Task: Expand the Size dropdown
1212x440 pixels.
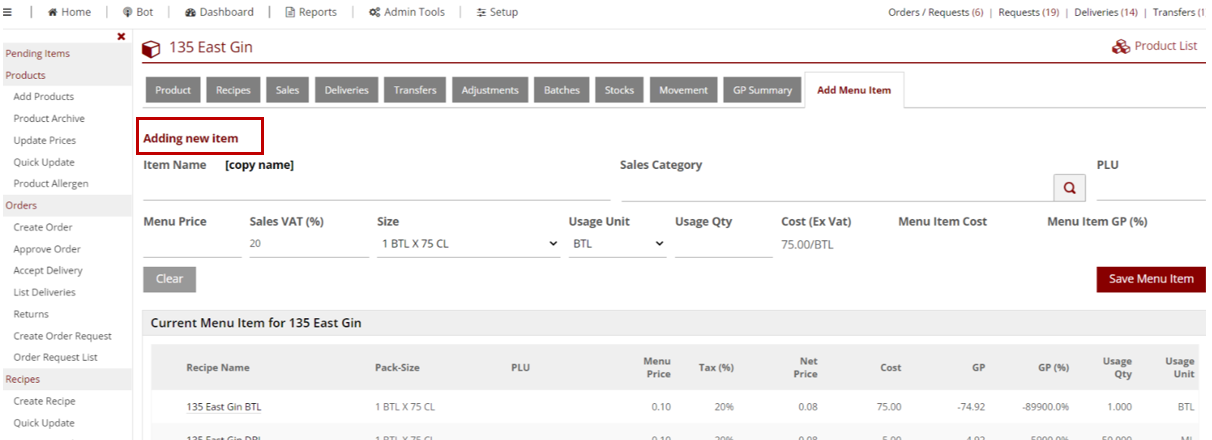Action: pos(467,243)
